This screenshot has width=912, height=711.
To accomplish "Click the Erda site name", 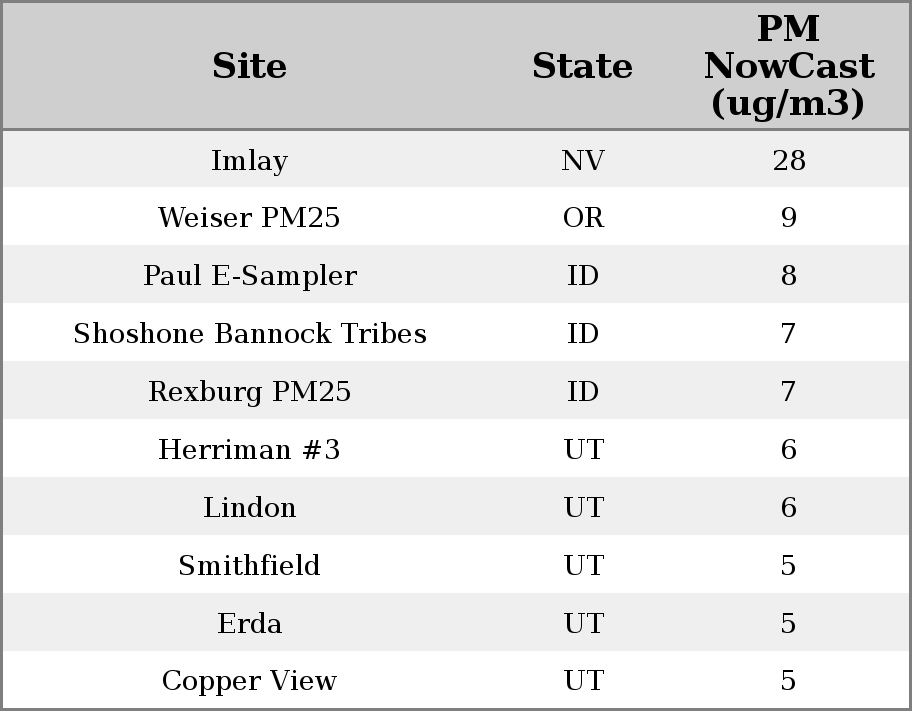I will 249,624.
